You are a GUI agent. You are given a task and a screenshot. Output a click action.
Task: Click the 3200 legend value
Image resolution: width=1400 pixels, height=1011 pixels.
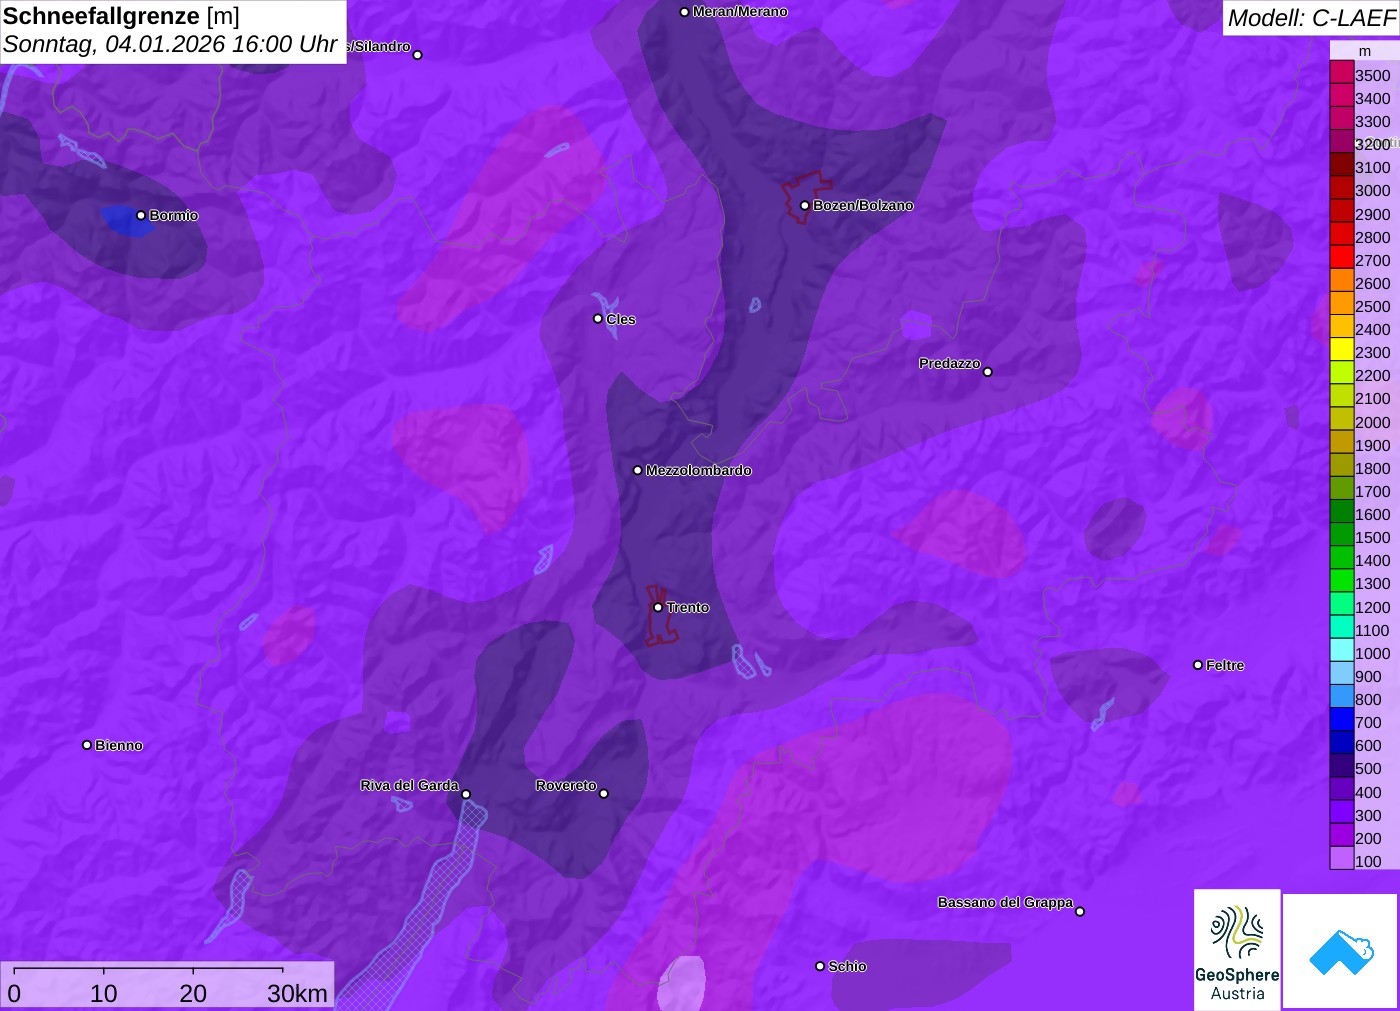coord(1372,144)
